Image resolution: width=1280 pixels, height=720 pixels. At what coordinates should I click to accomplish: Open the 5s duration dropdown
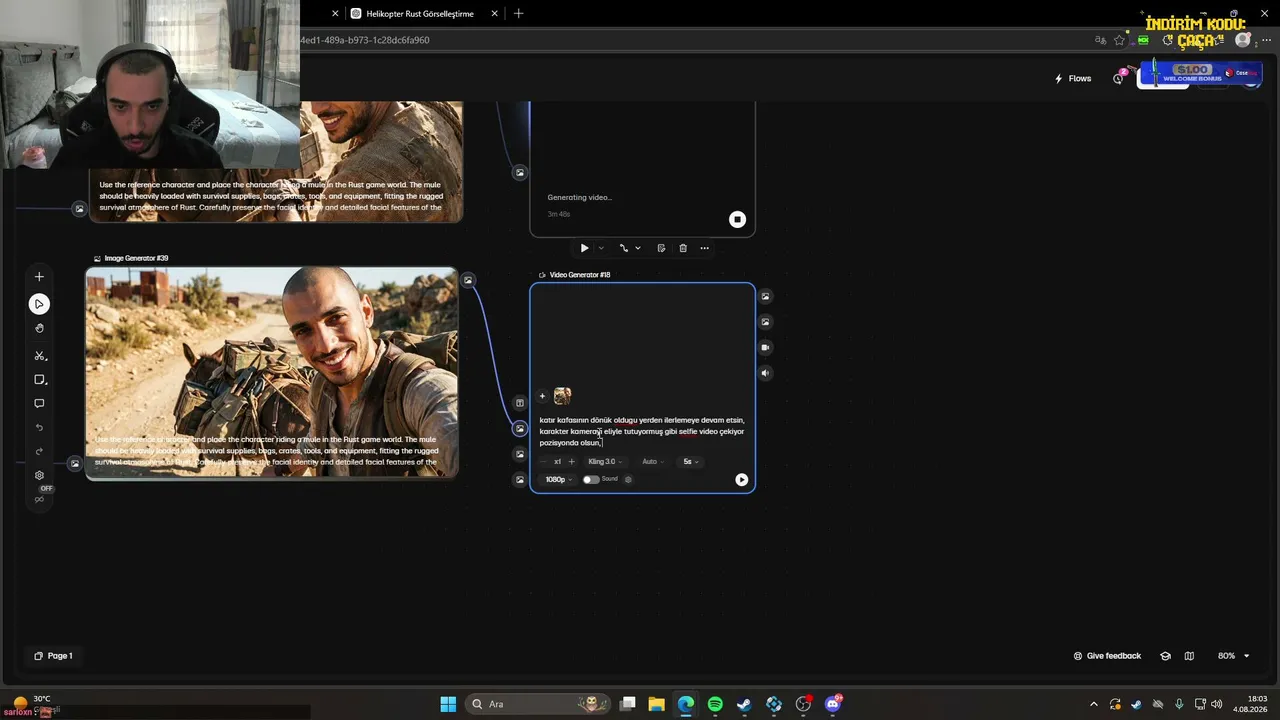point(691,462)
